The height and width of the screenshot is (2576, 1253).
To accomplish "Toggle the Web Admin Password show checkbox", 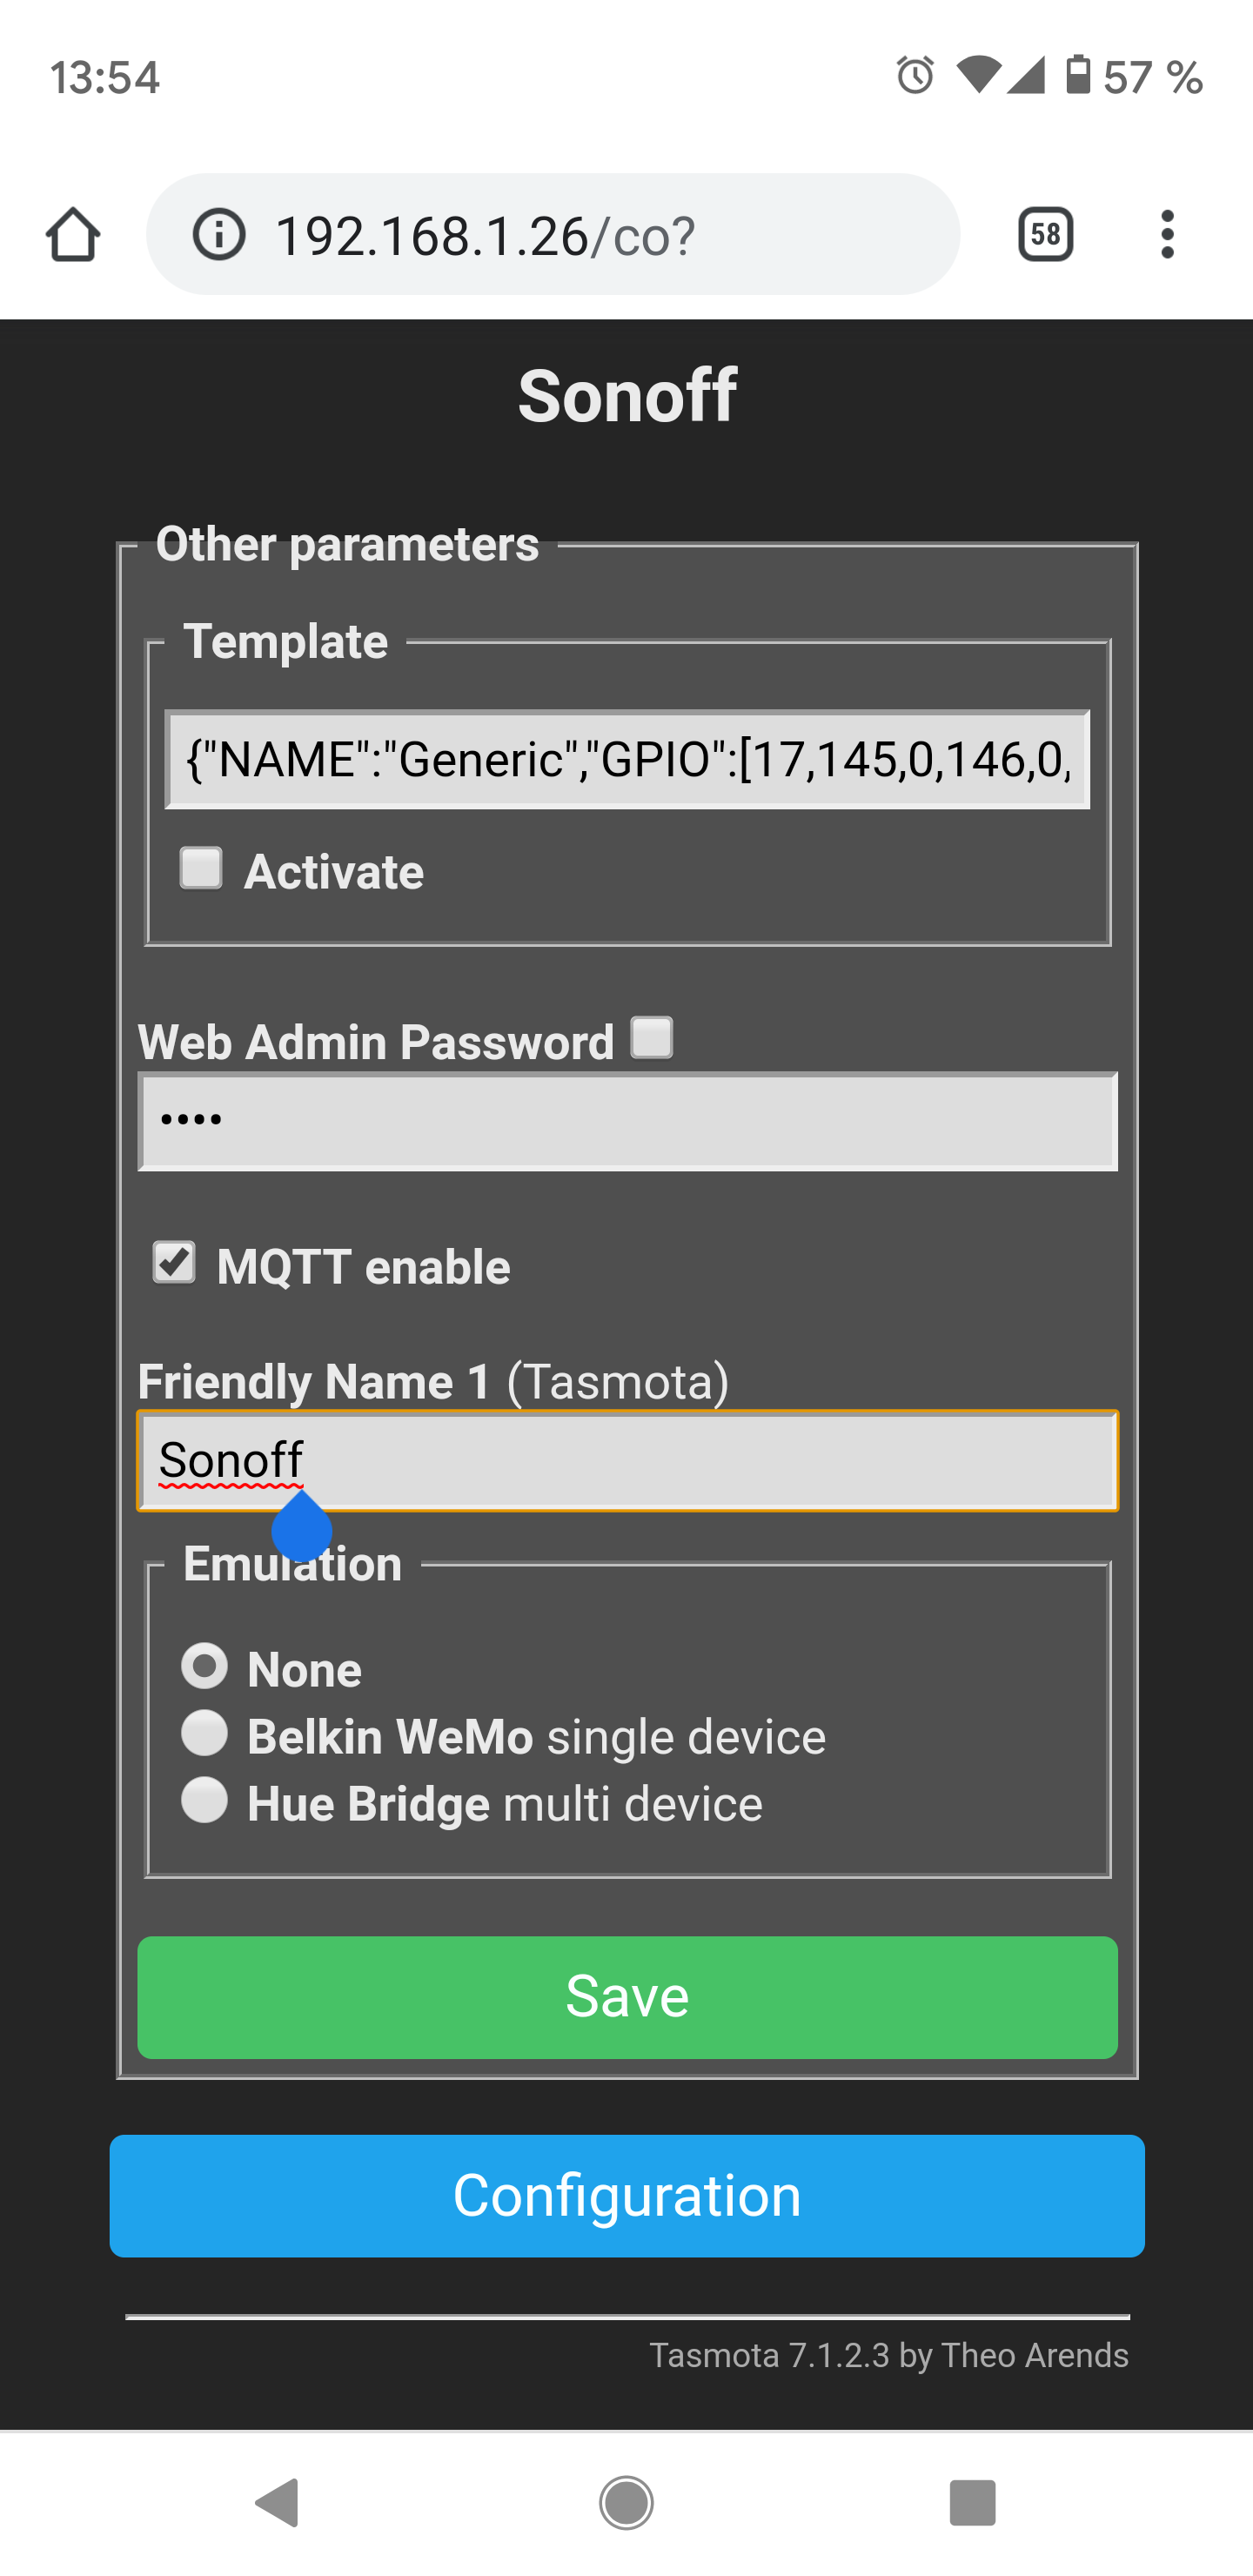I will click(x=652, y=1038).
